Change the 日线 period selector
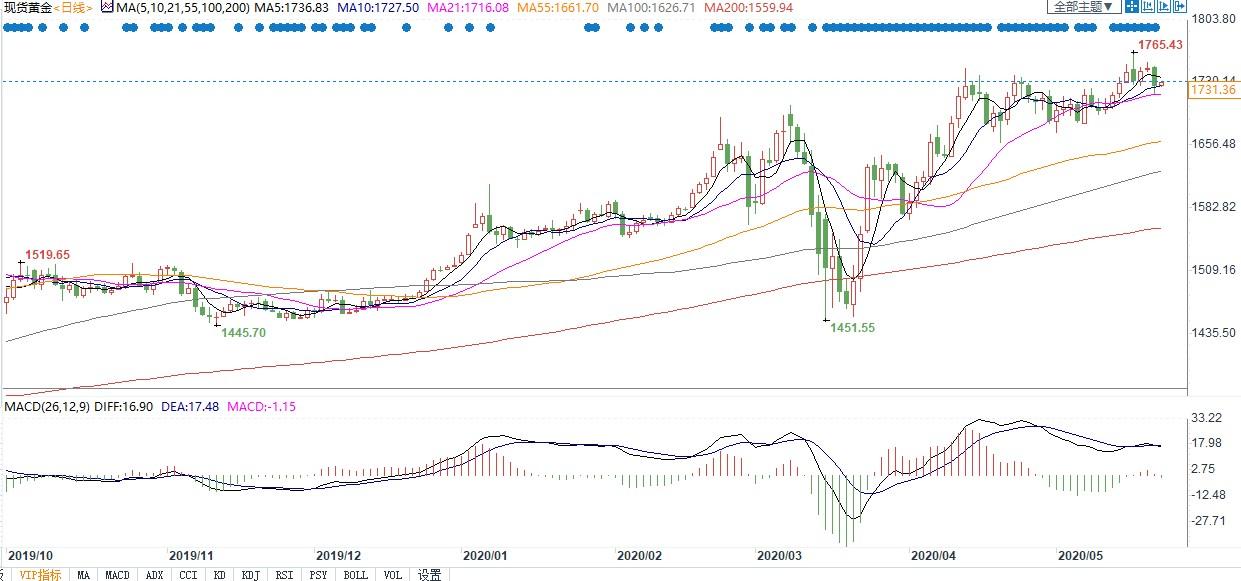The image size is (1241, 581). click(73, 8)
